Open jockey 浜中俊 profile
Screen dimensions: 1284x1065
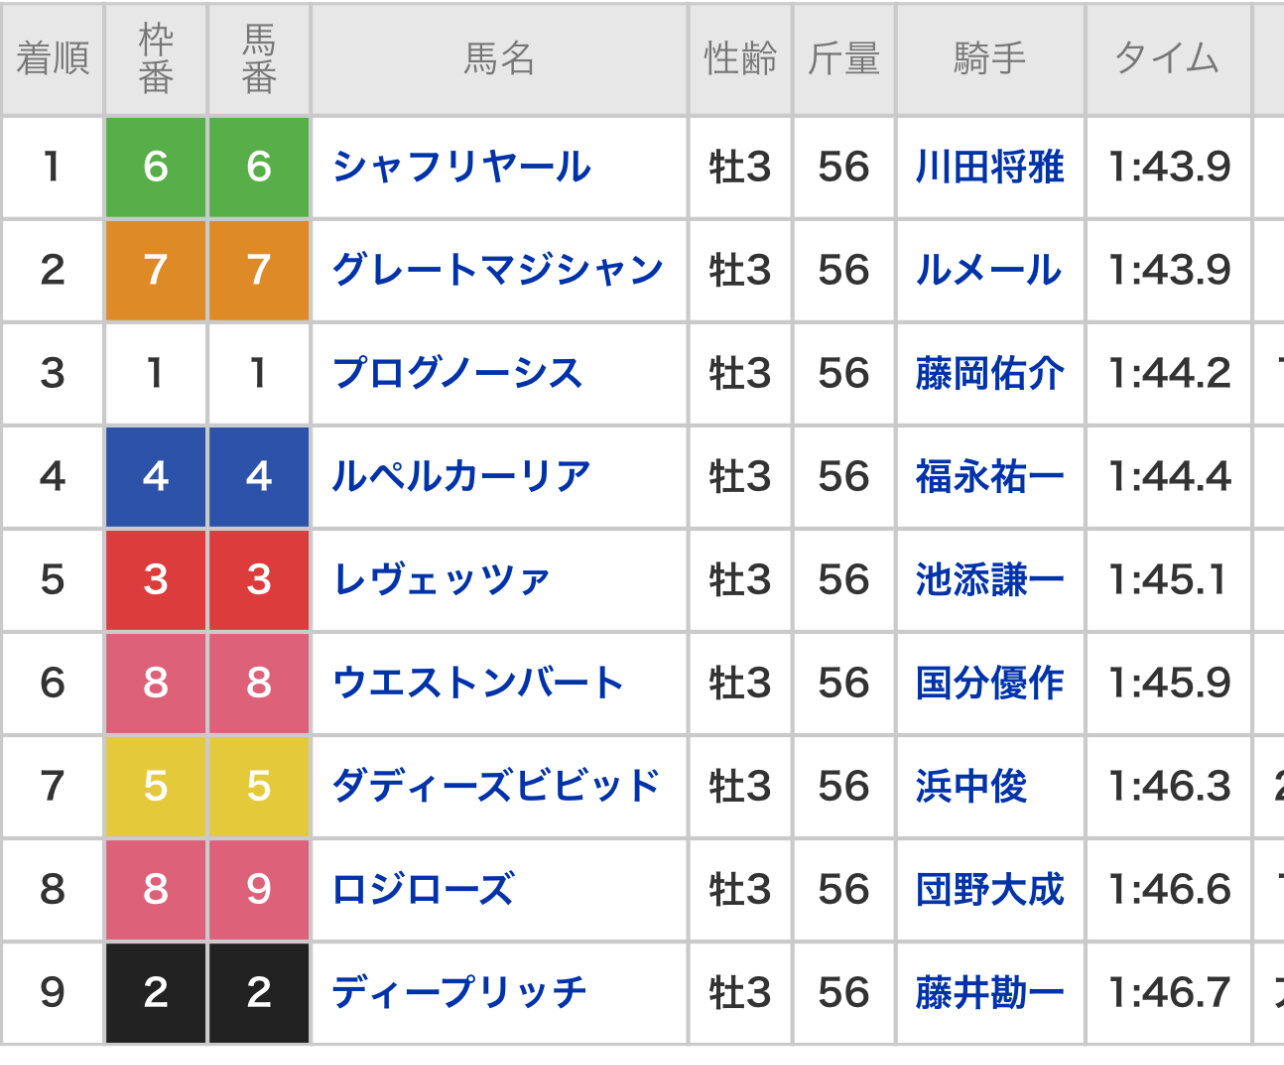[971, 786]
